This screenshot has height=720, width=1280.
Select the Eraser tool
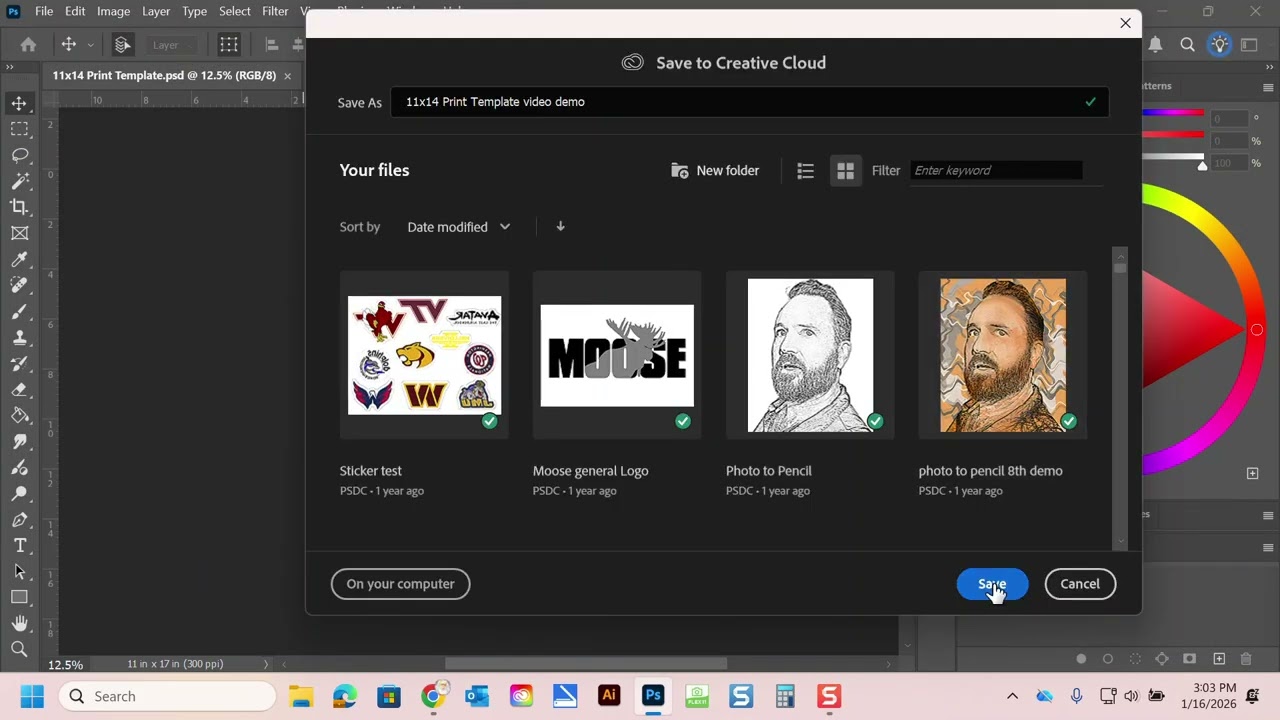point(19,389)
